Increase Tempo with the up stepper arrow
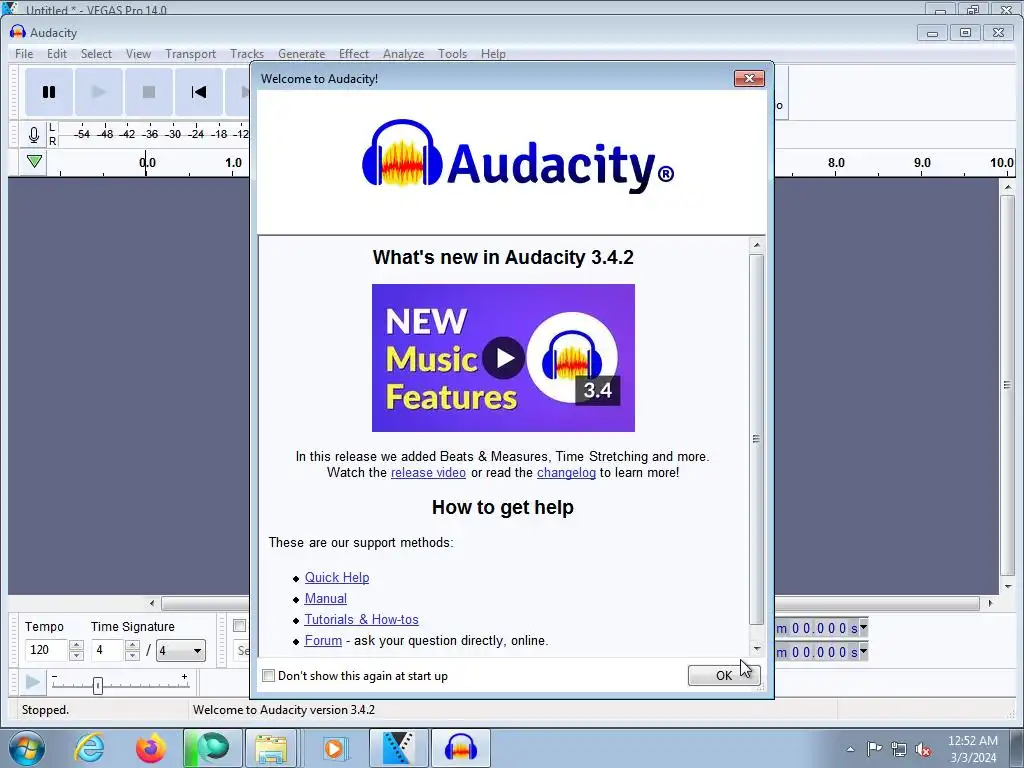Image resolution: width=1024 pixels, height=768 pixels. tap(76, 645)
